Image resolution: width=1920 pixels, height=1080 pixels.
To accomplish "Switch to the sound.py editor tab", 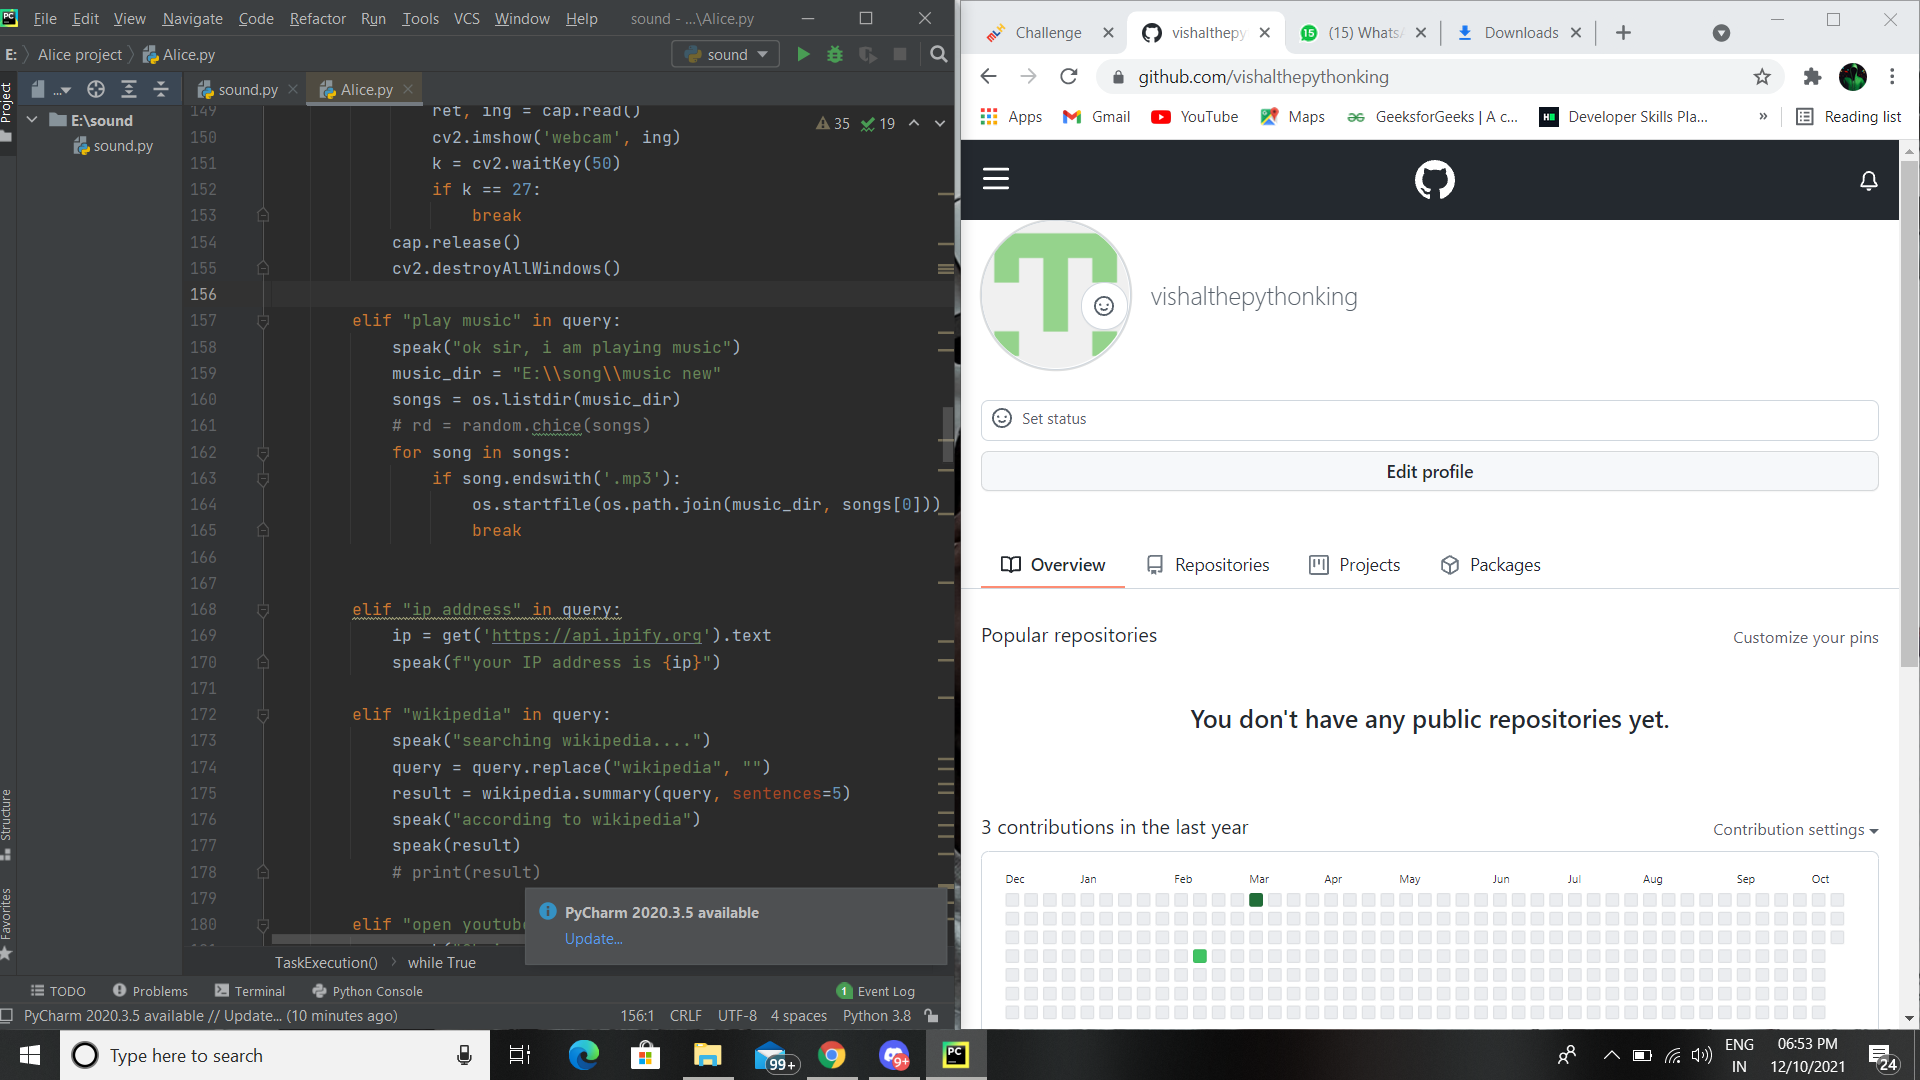I will pos(247,90).
